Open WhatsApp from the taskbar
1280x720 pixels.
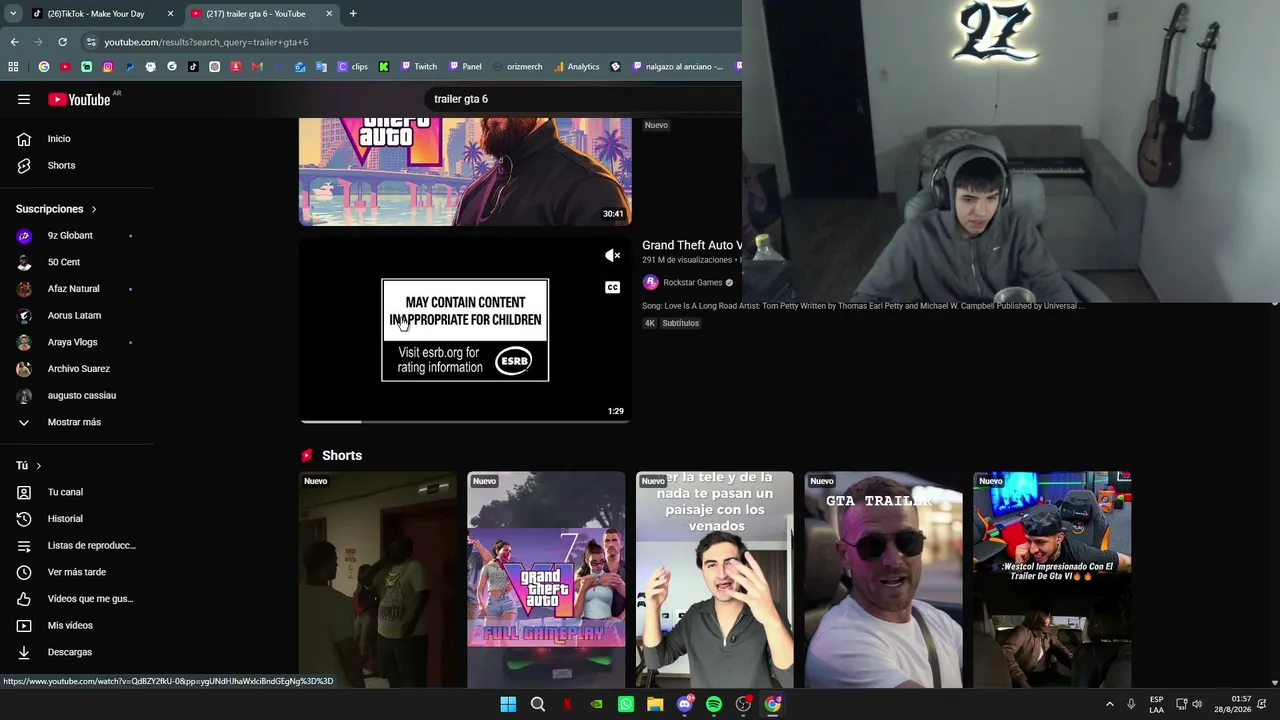point(626,704)
